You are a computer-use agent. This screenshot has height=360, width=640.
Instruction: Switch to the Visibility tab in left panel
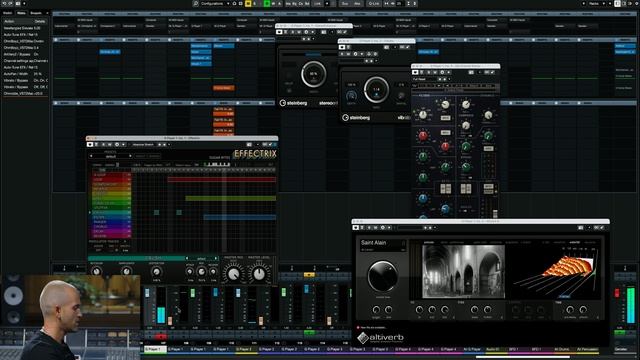pyautogui.click(x=8, y=13)
